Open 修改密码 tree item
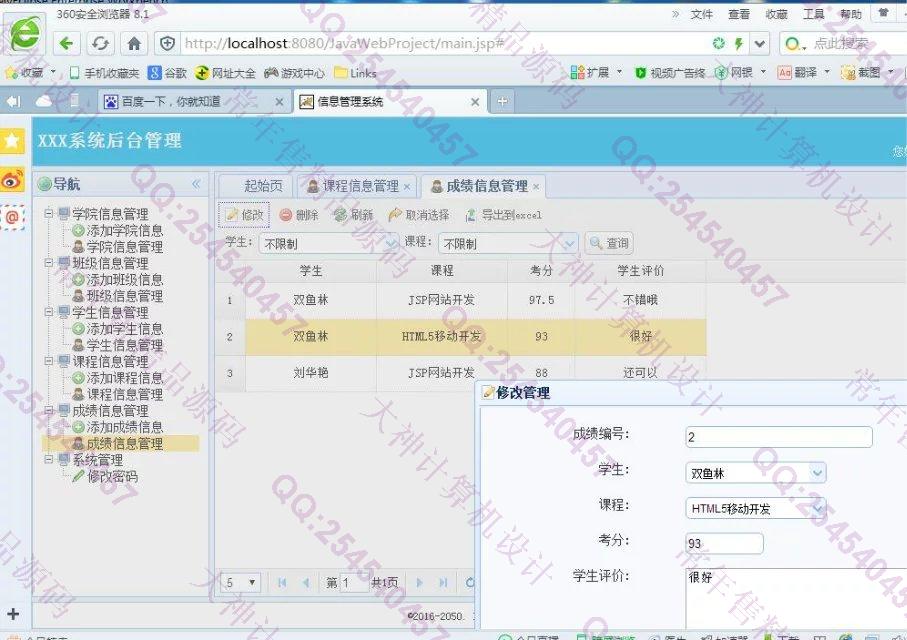This screenshot has height=640, width=907. pos(105,477)
